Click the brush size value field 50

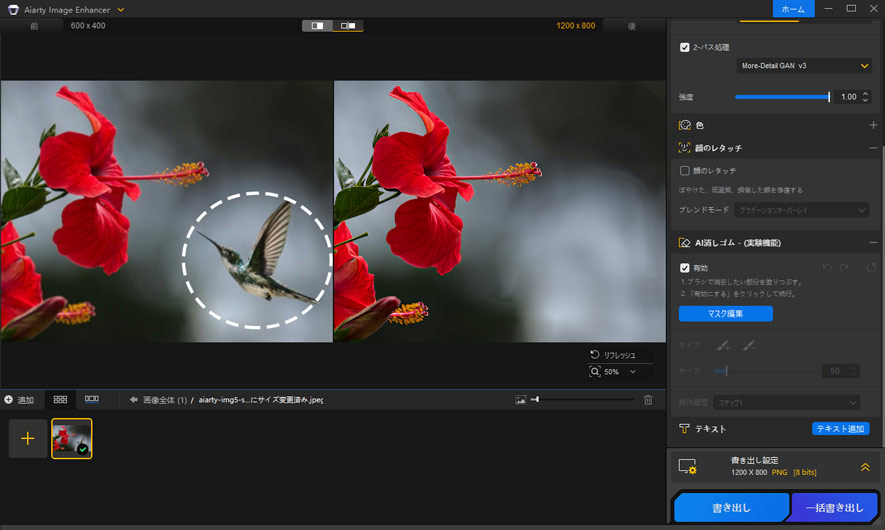pyautogui.click(x=835, y=371)
